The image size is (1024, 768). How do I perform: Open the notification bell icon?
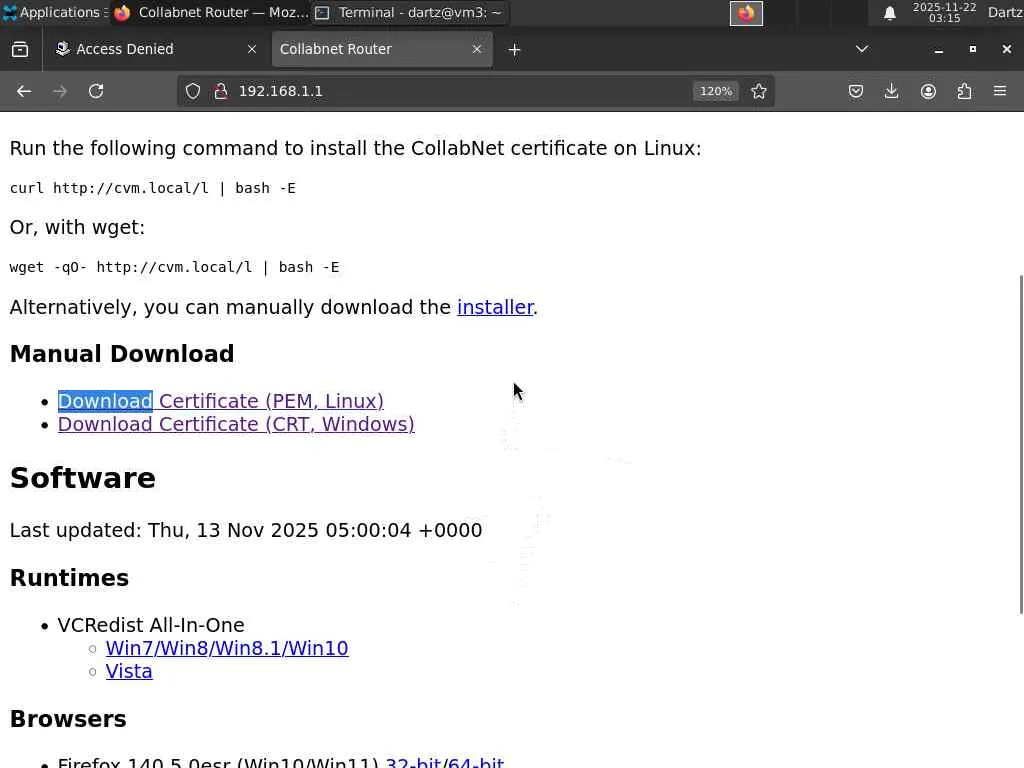(889, 13)
